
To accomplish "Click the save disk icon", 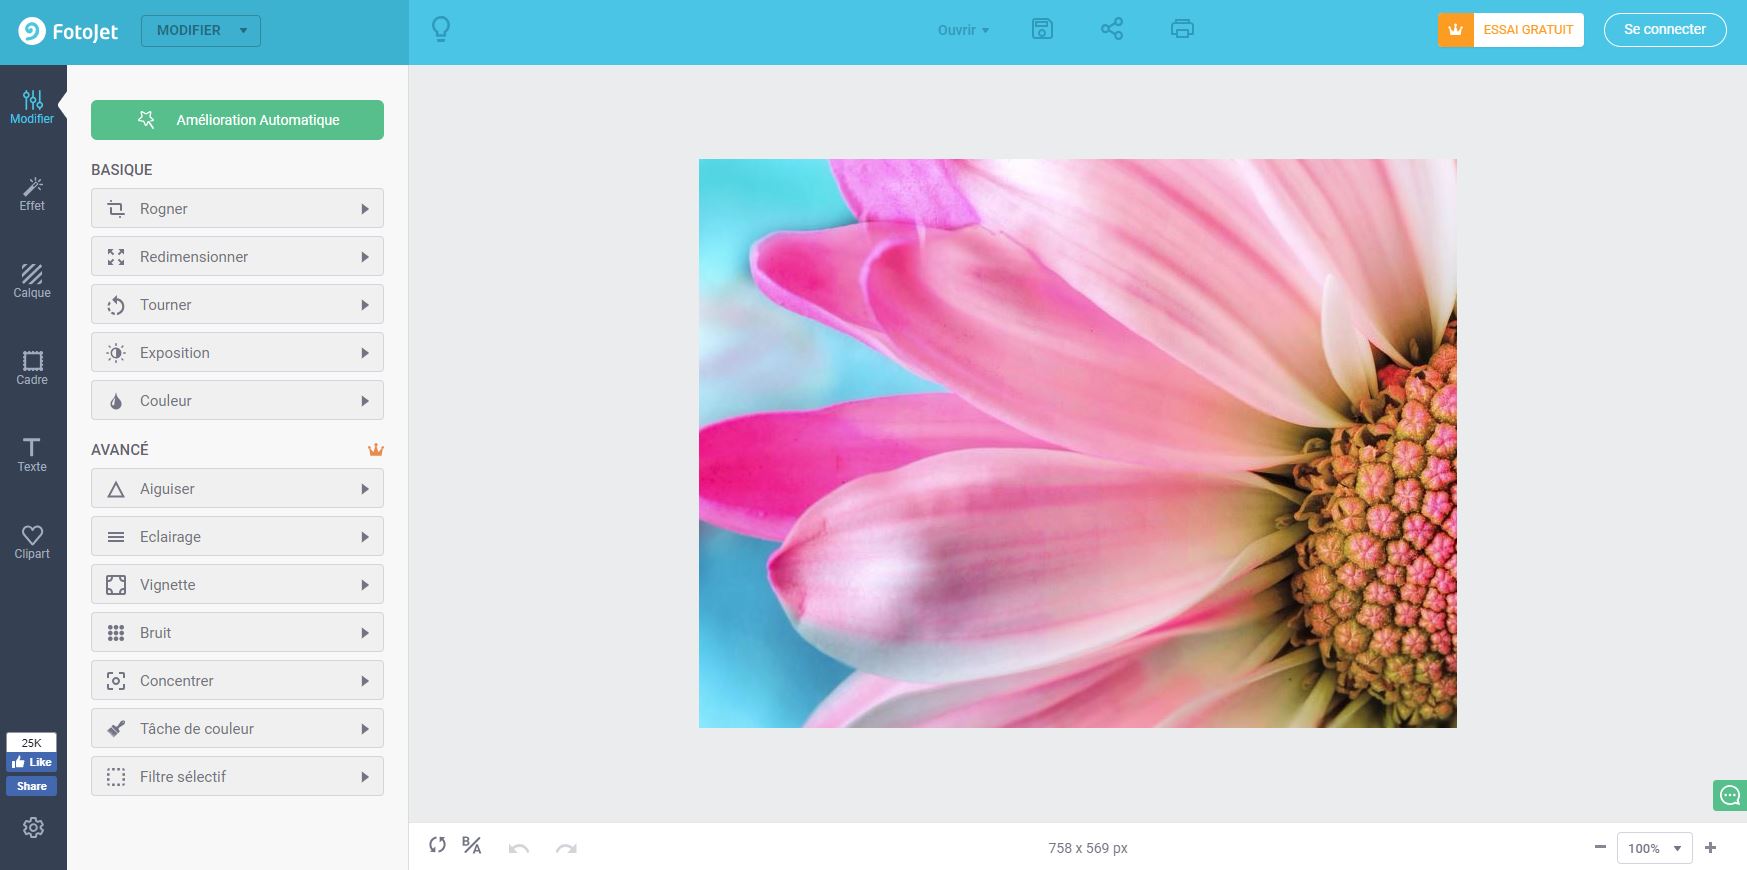I will [x=1042, y=29].
